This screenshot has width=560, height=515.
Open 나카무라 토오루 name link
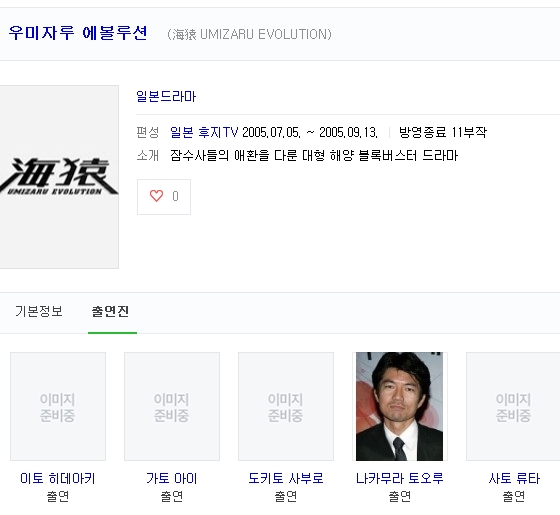(x=399, y=478)
